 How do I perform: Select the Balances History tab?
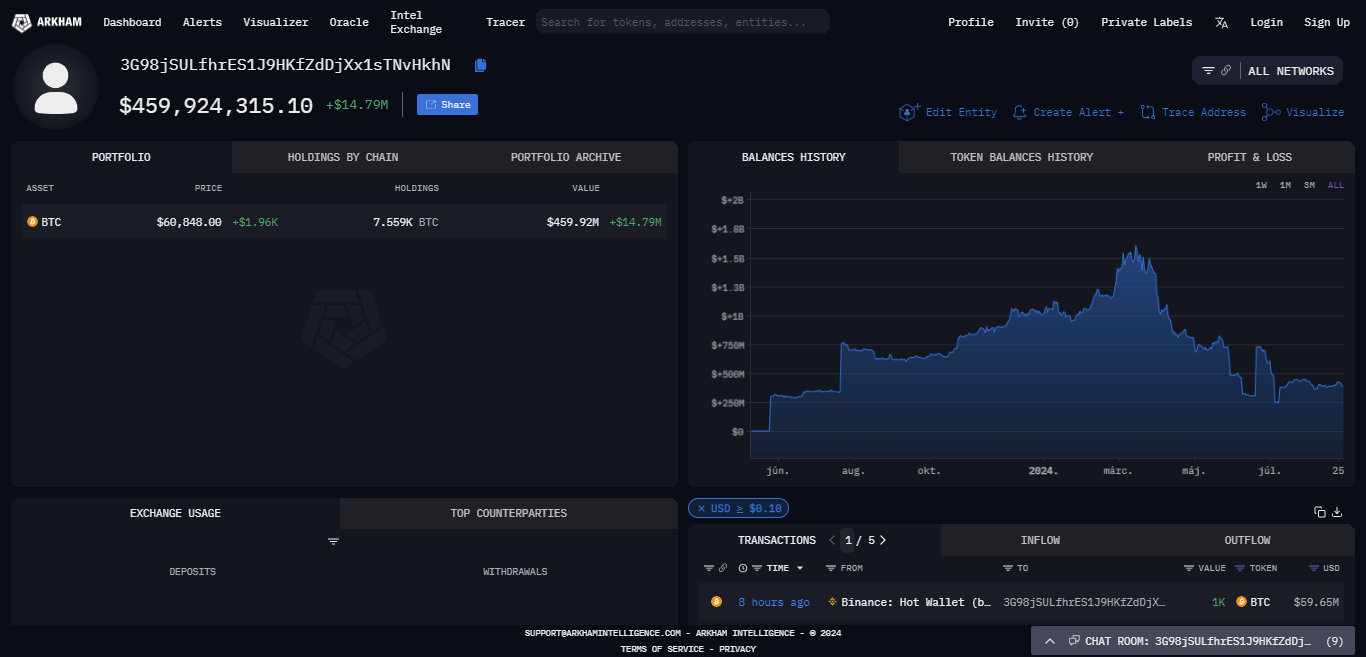pyautogui.click(x=793, y=157)
